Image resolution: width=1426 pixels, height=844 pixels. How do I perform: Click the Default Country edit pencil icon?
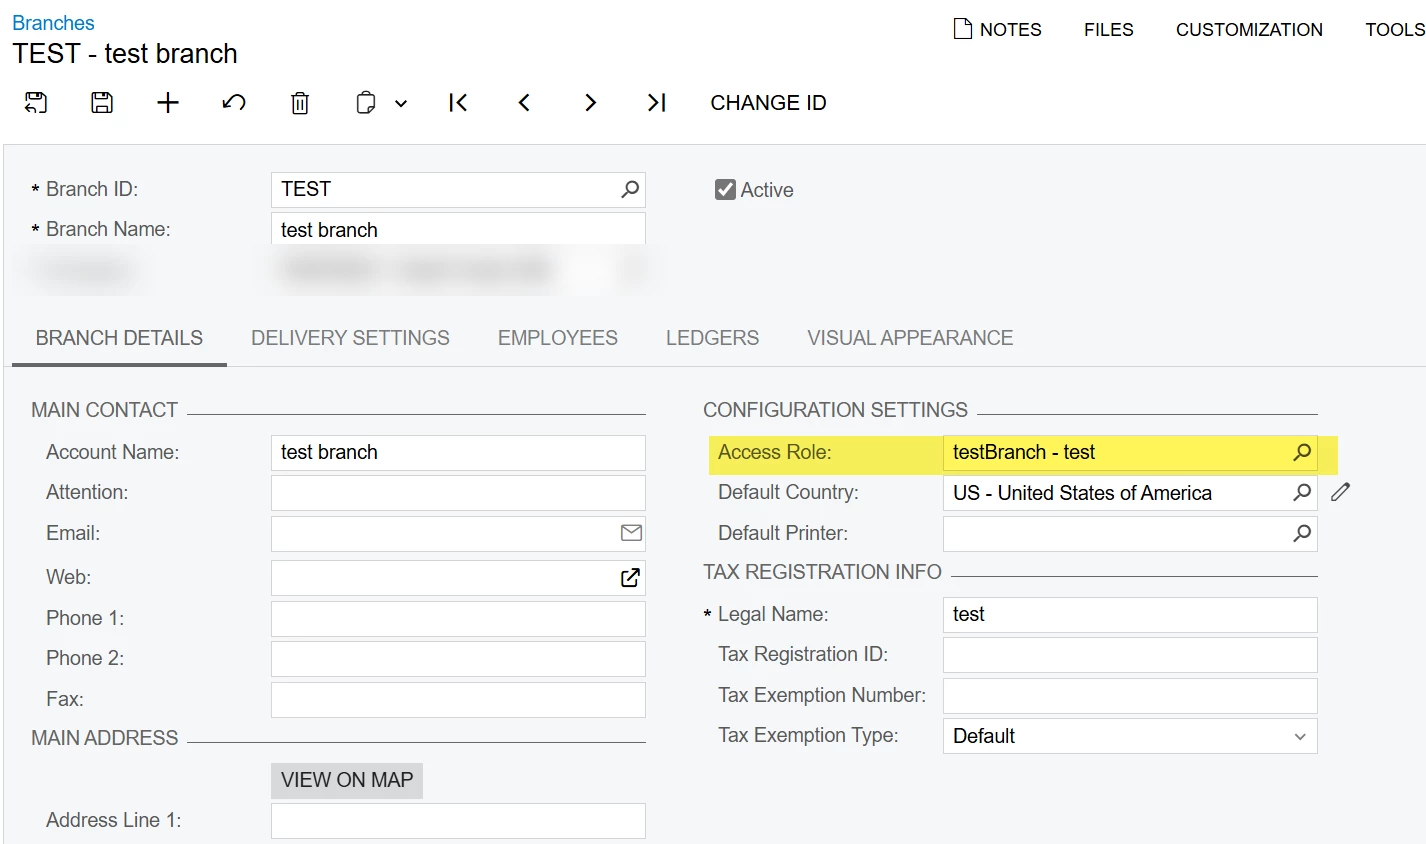click(x=1341, y=492)
